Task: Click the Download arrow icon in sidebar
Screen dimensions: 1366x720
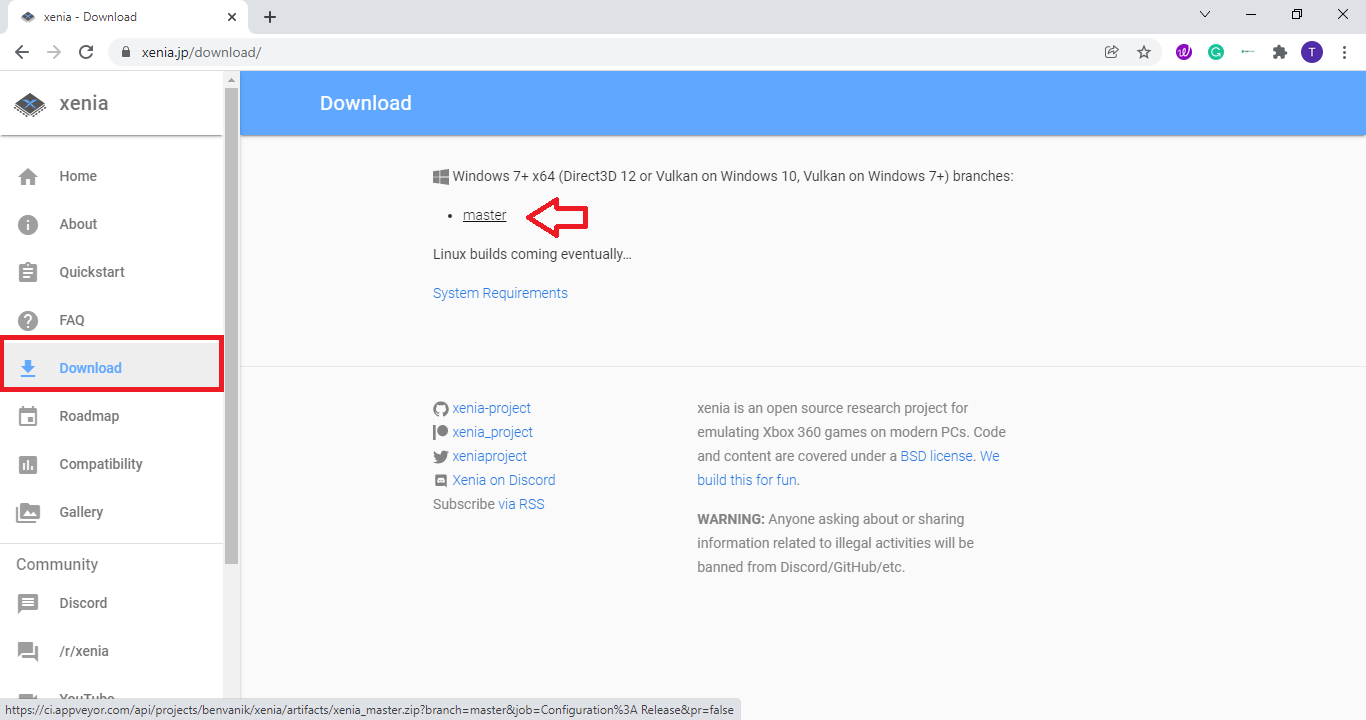Action: [x=28, y=368]
